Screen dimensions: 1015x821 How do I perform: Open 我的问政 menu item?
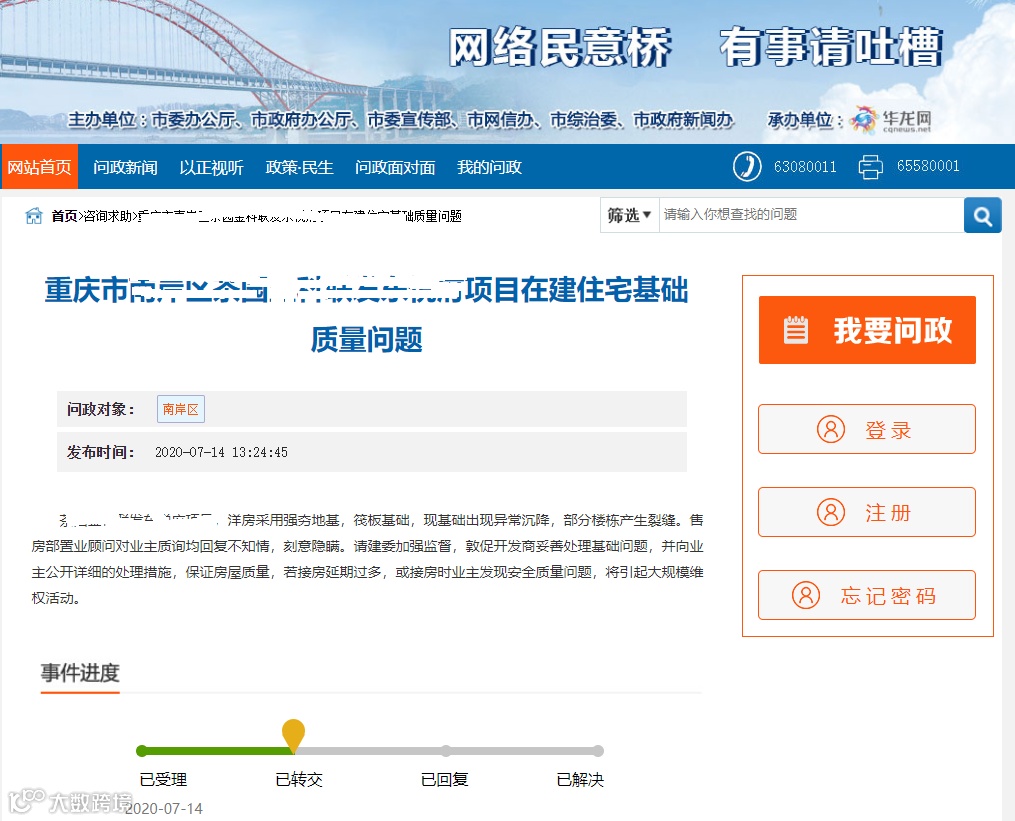tap(489, 168)
